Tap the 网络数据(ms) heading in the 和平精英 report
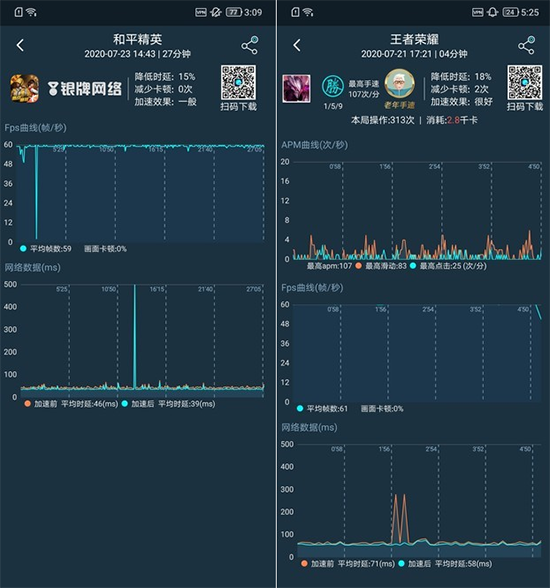Viewport: 550px width, 588px height. pyautogui.click(x=32, y=267)
